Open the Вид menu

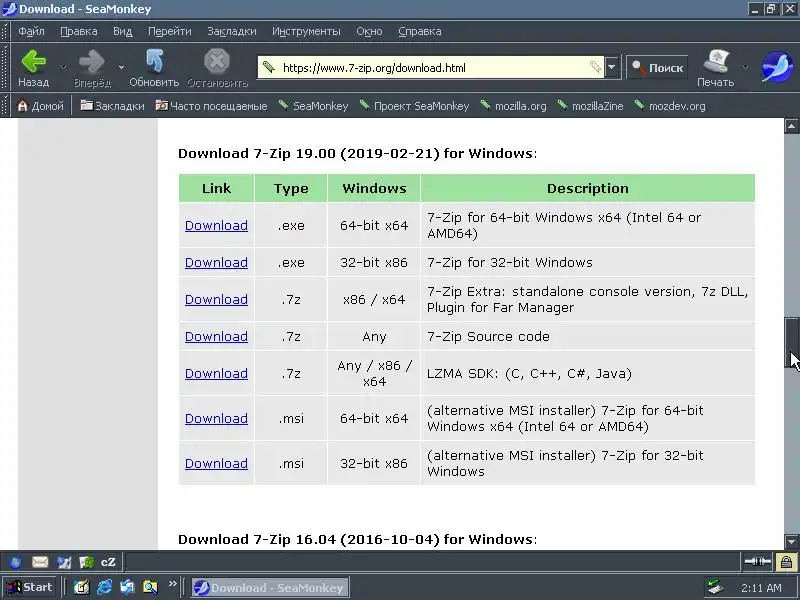point(122,31)
